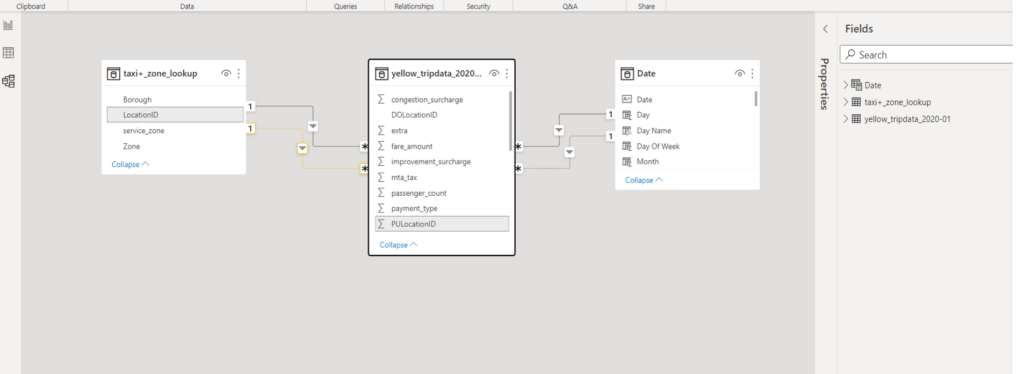Switch to Report view icon
The height and width of the screenshot is (374, 1024).
8,25
